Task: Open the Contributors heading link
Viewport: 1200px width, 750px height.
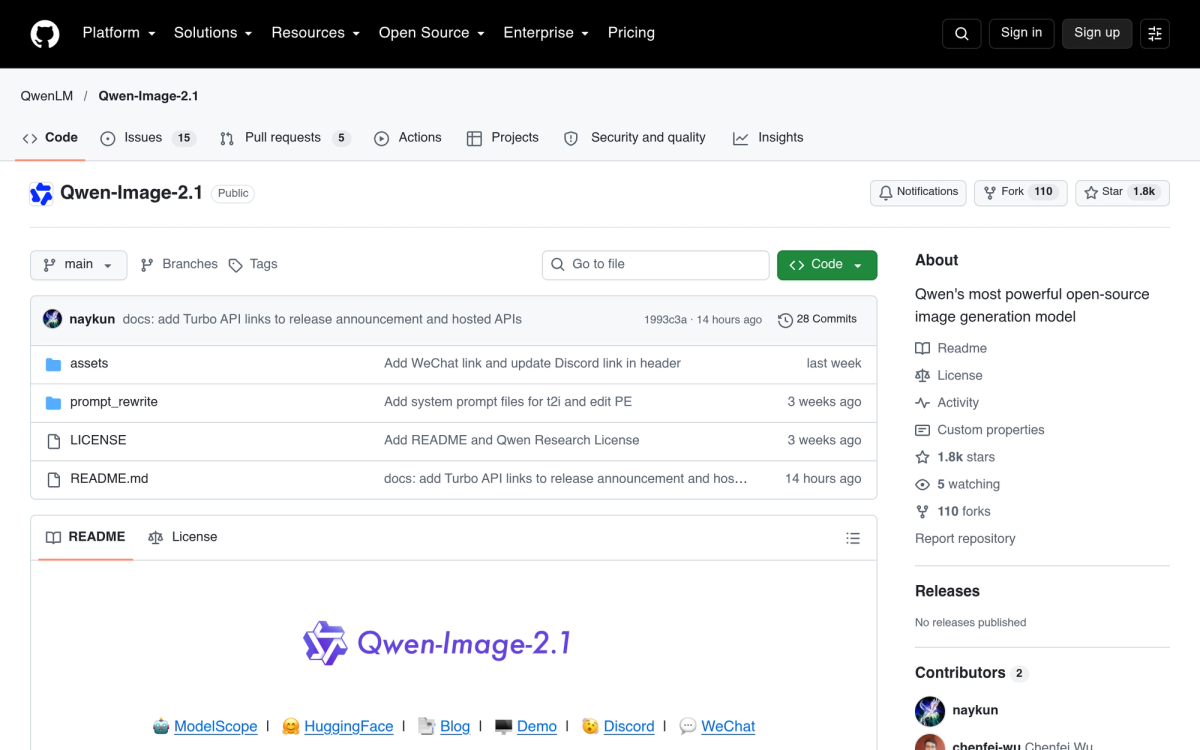Action: [960, 673]
